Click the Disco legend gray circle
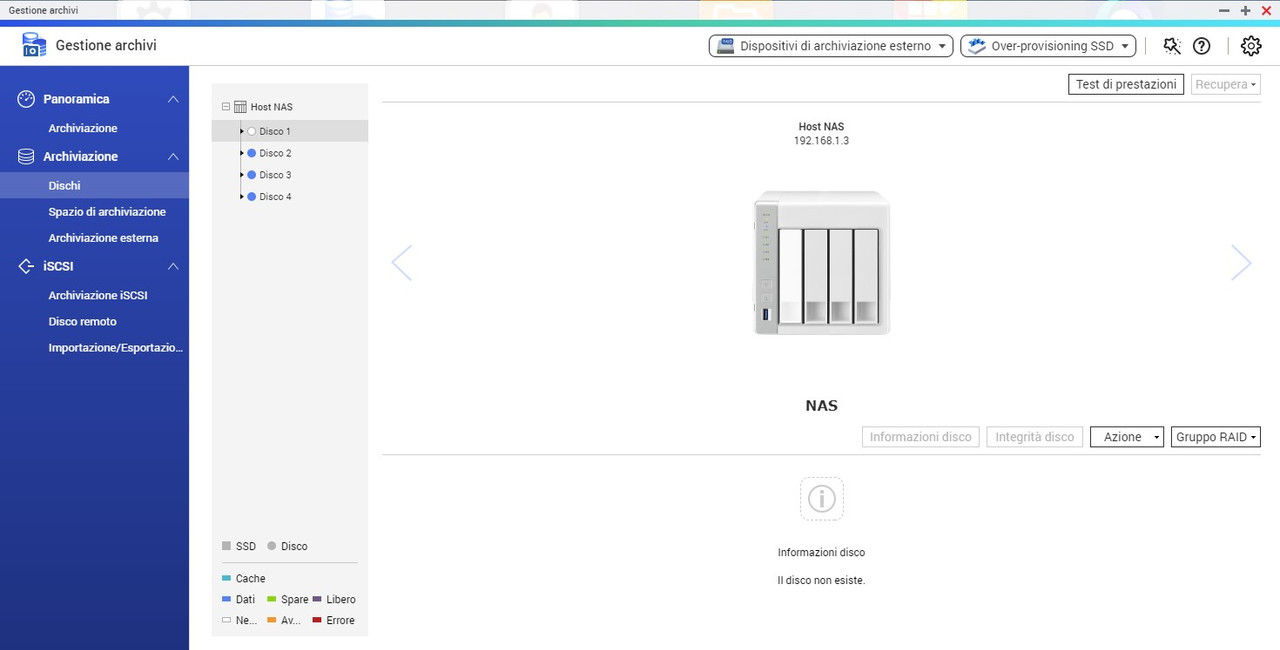 pyautogui.click(x=272, y=547)
